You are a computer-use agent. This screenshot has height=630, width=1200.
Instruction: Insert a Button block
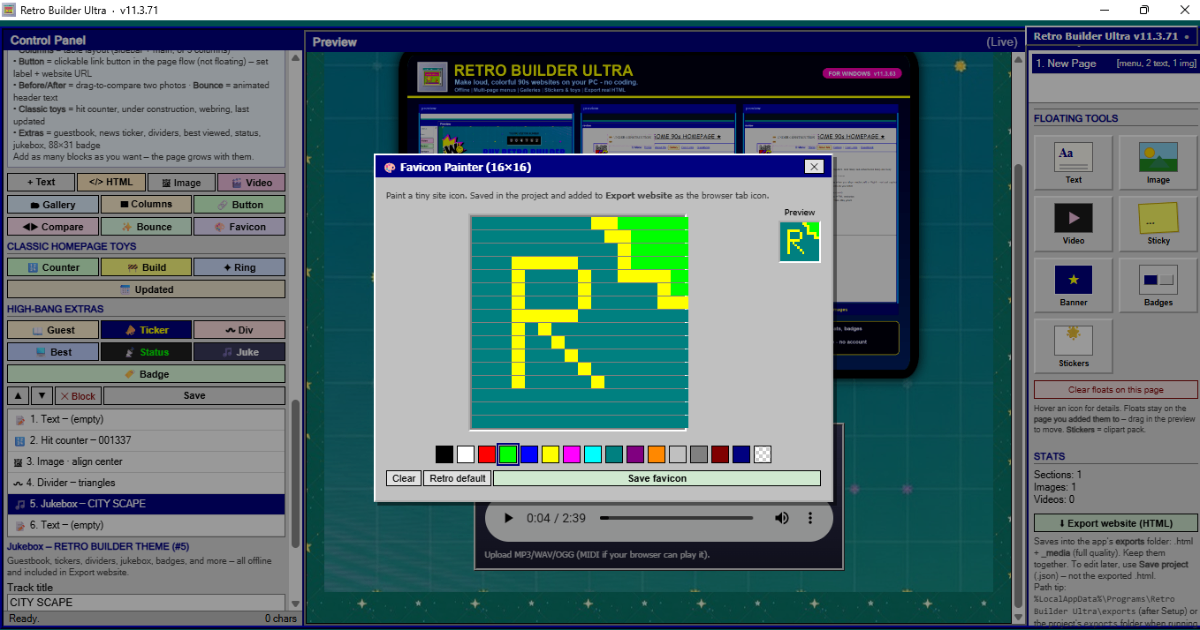coord(239,204)
